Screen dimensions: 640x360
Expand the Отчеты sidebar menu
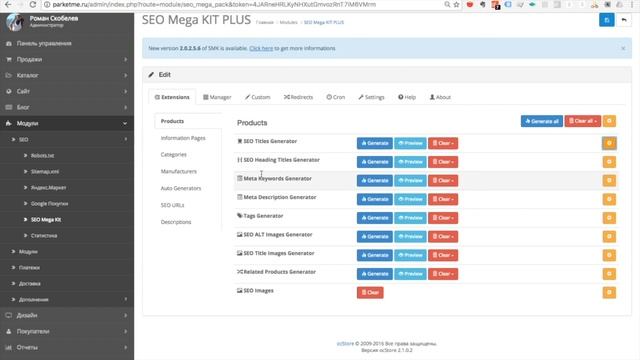(x=67, y=347)
